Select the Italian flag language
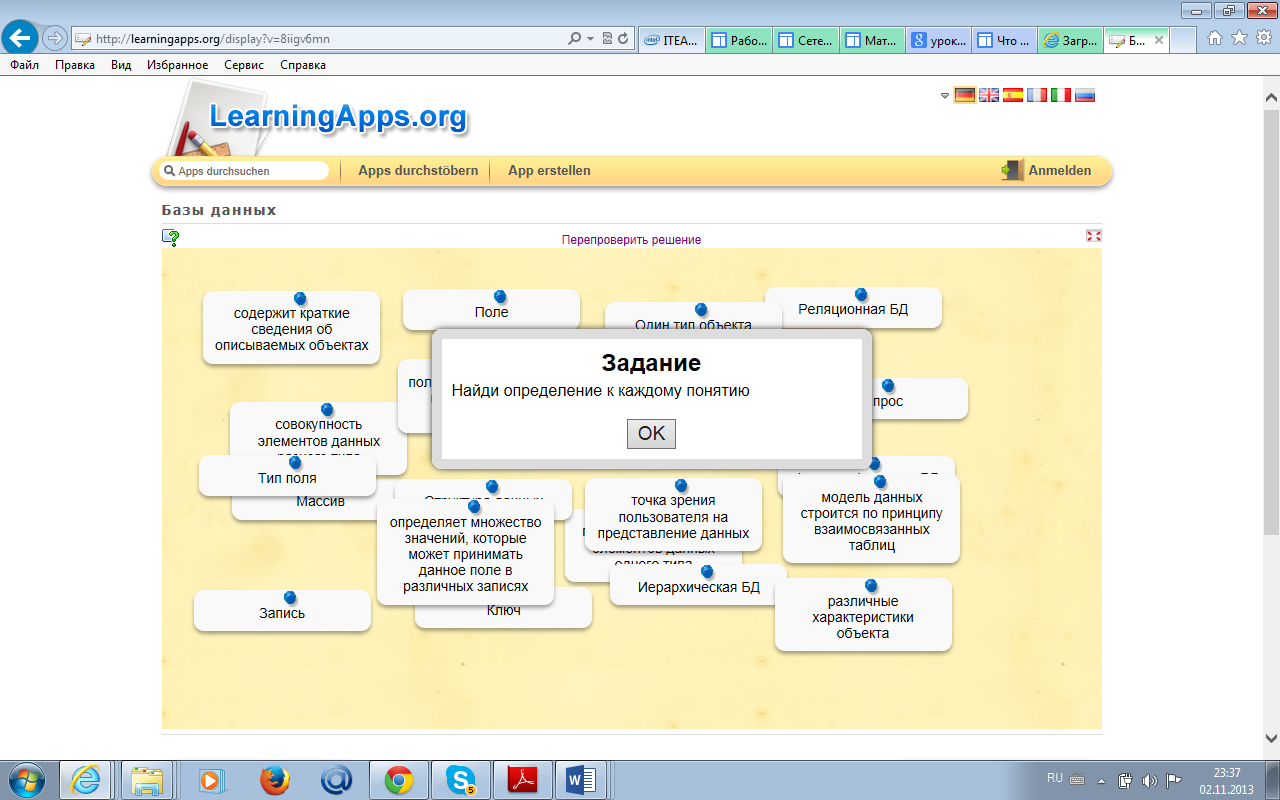 point(1061,95)
